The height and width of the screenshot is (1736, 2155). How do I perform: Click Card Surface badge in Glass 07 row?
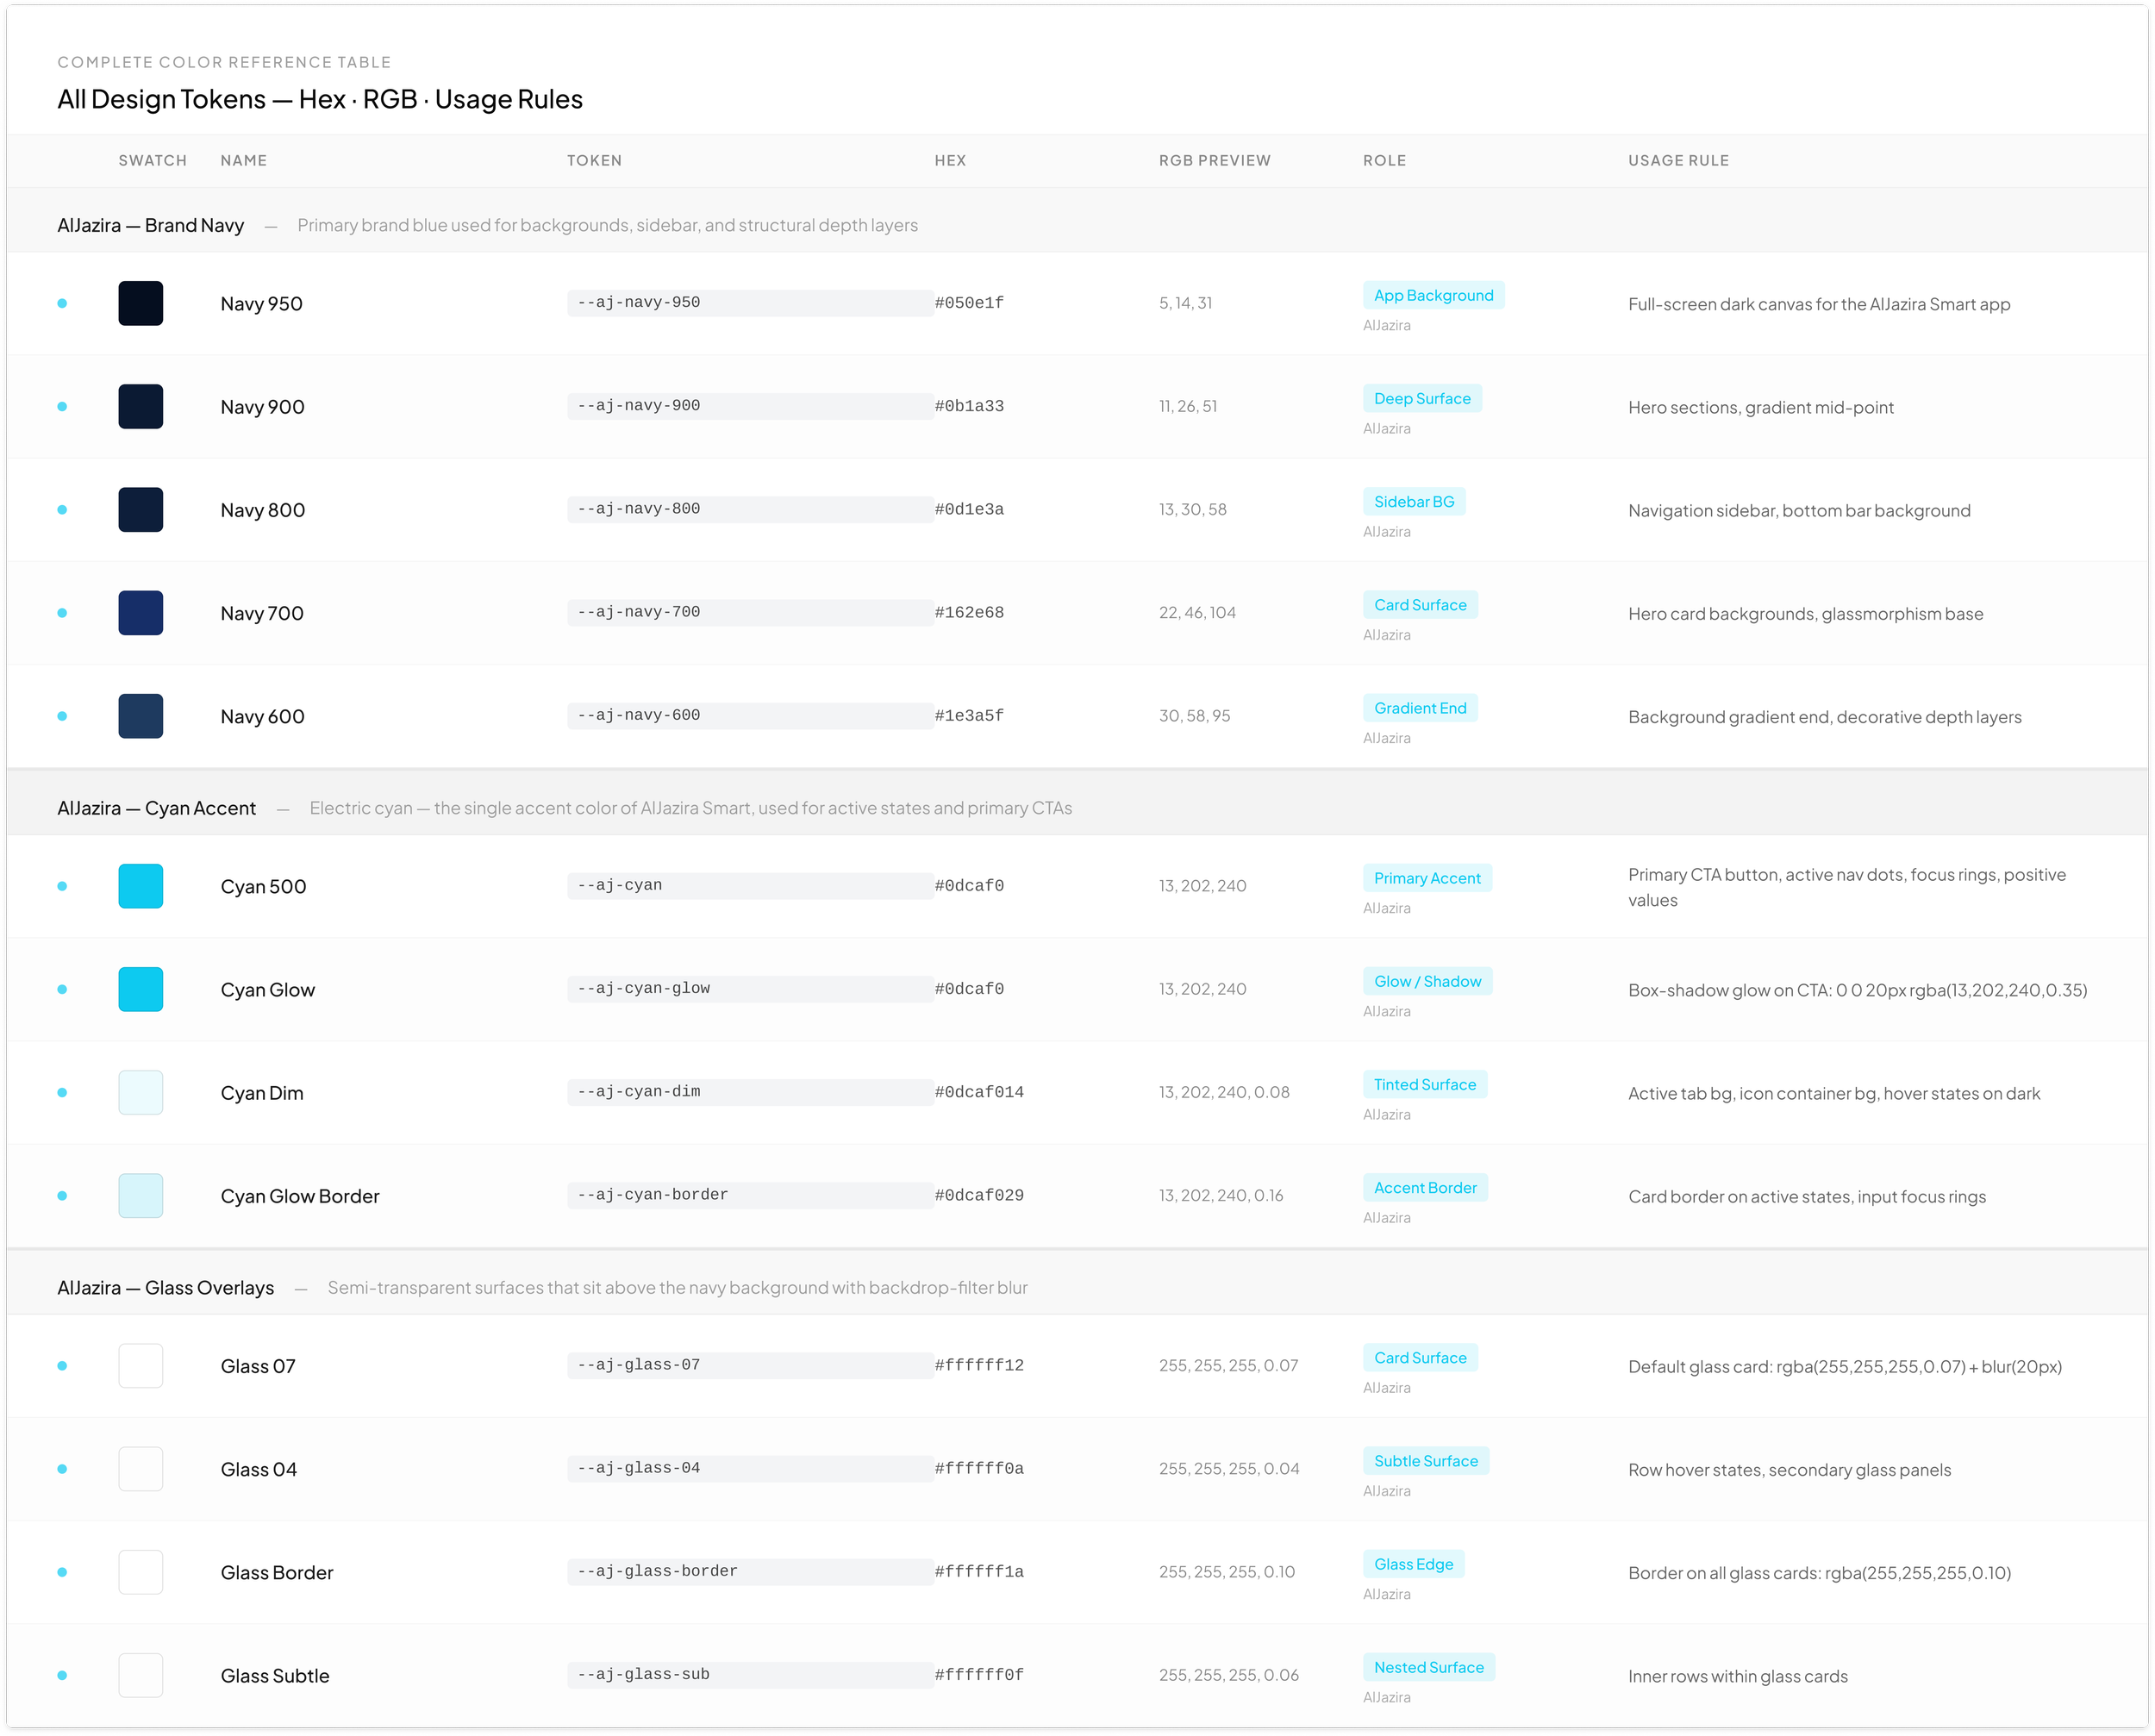[x=1420, y=1357]
